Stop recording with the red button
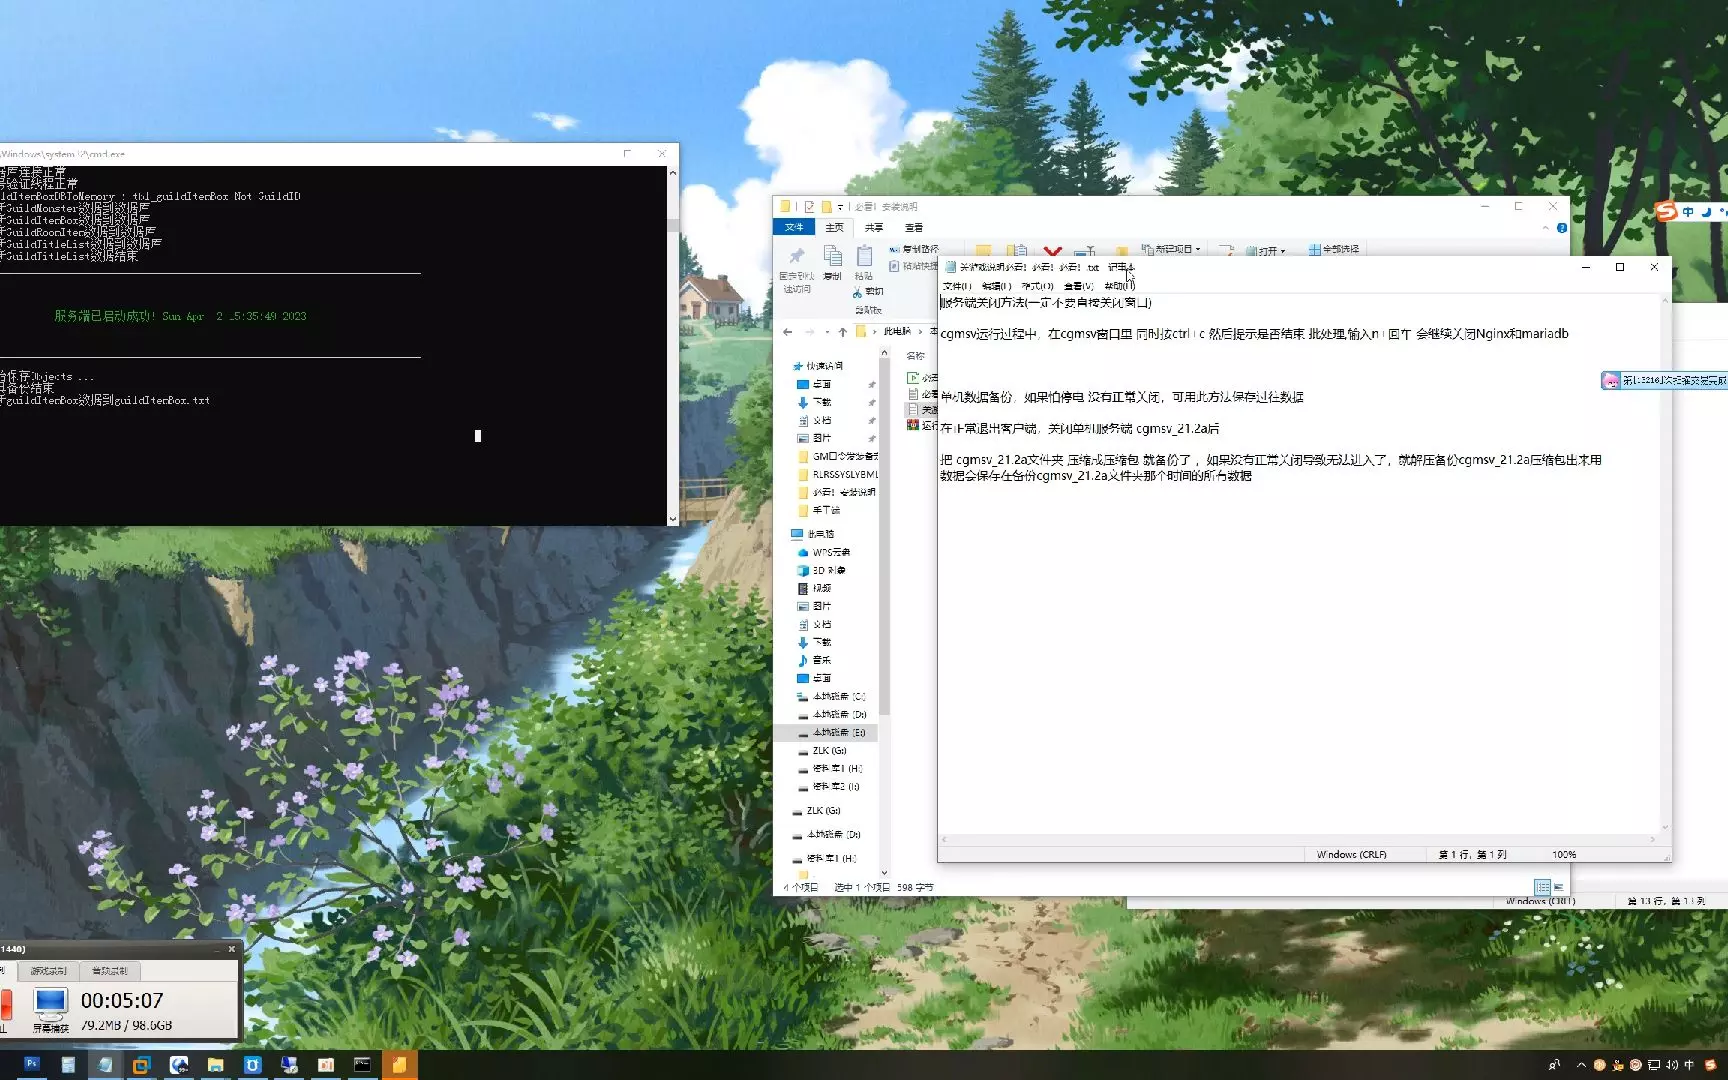 point(6,1003)
